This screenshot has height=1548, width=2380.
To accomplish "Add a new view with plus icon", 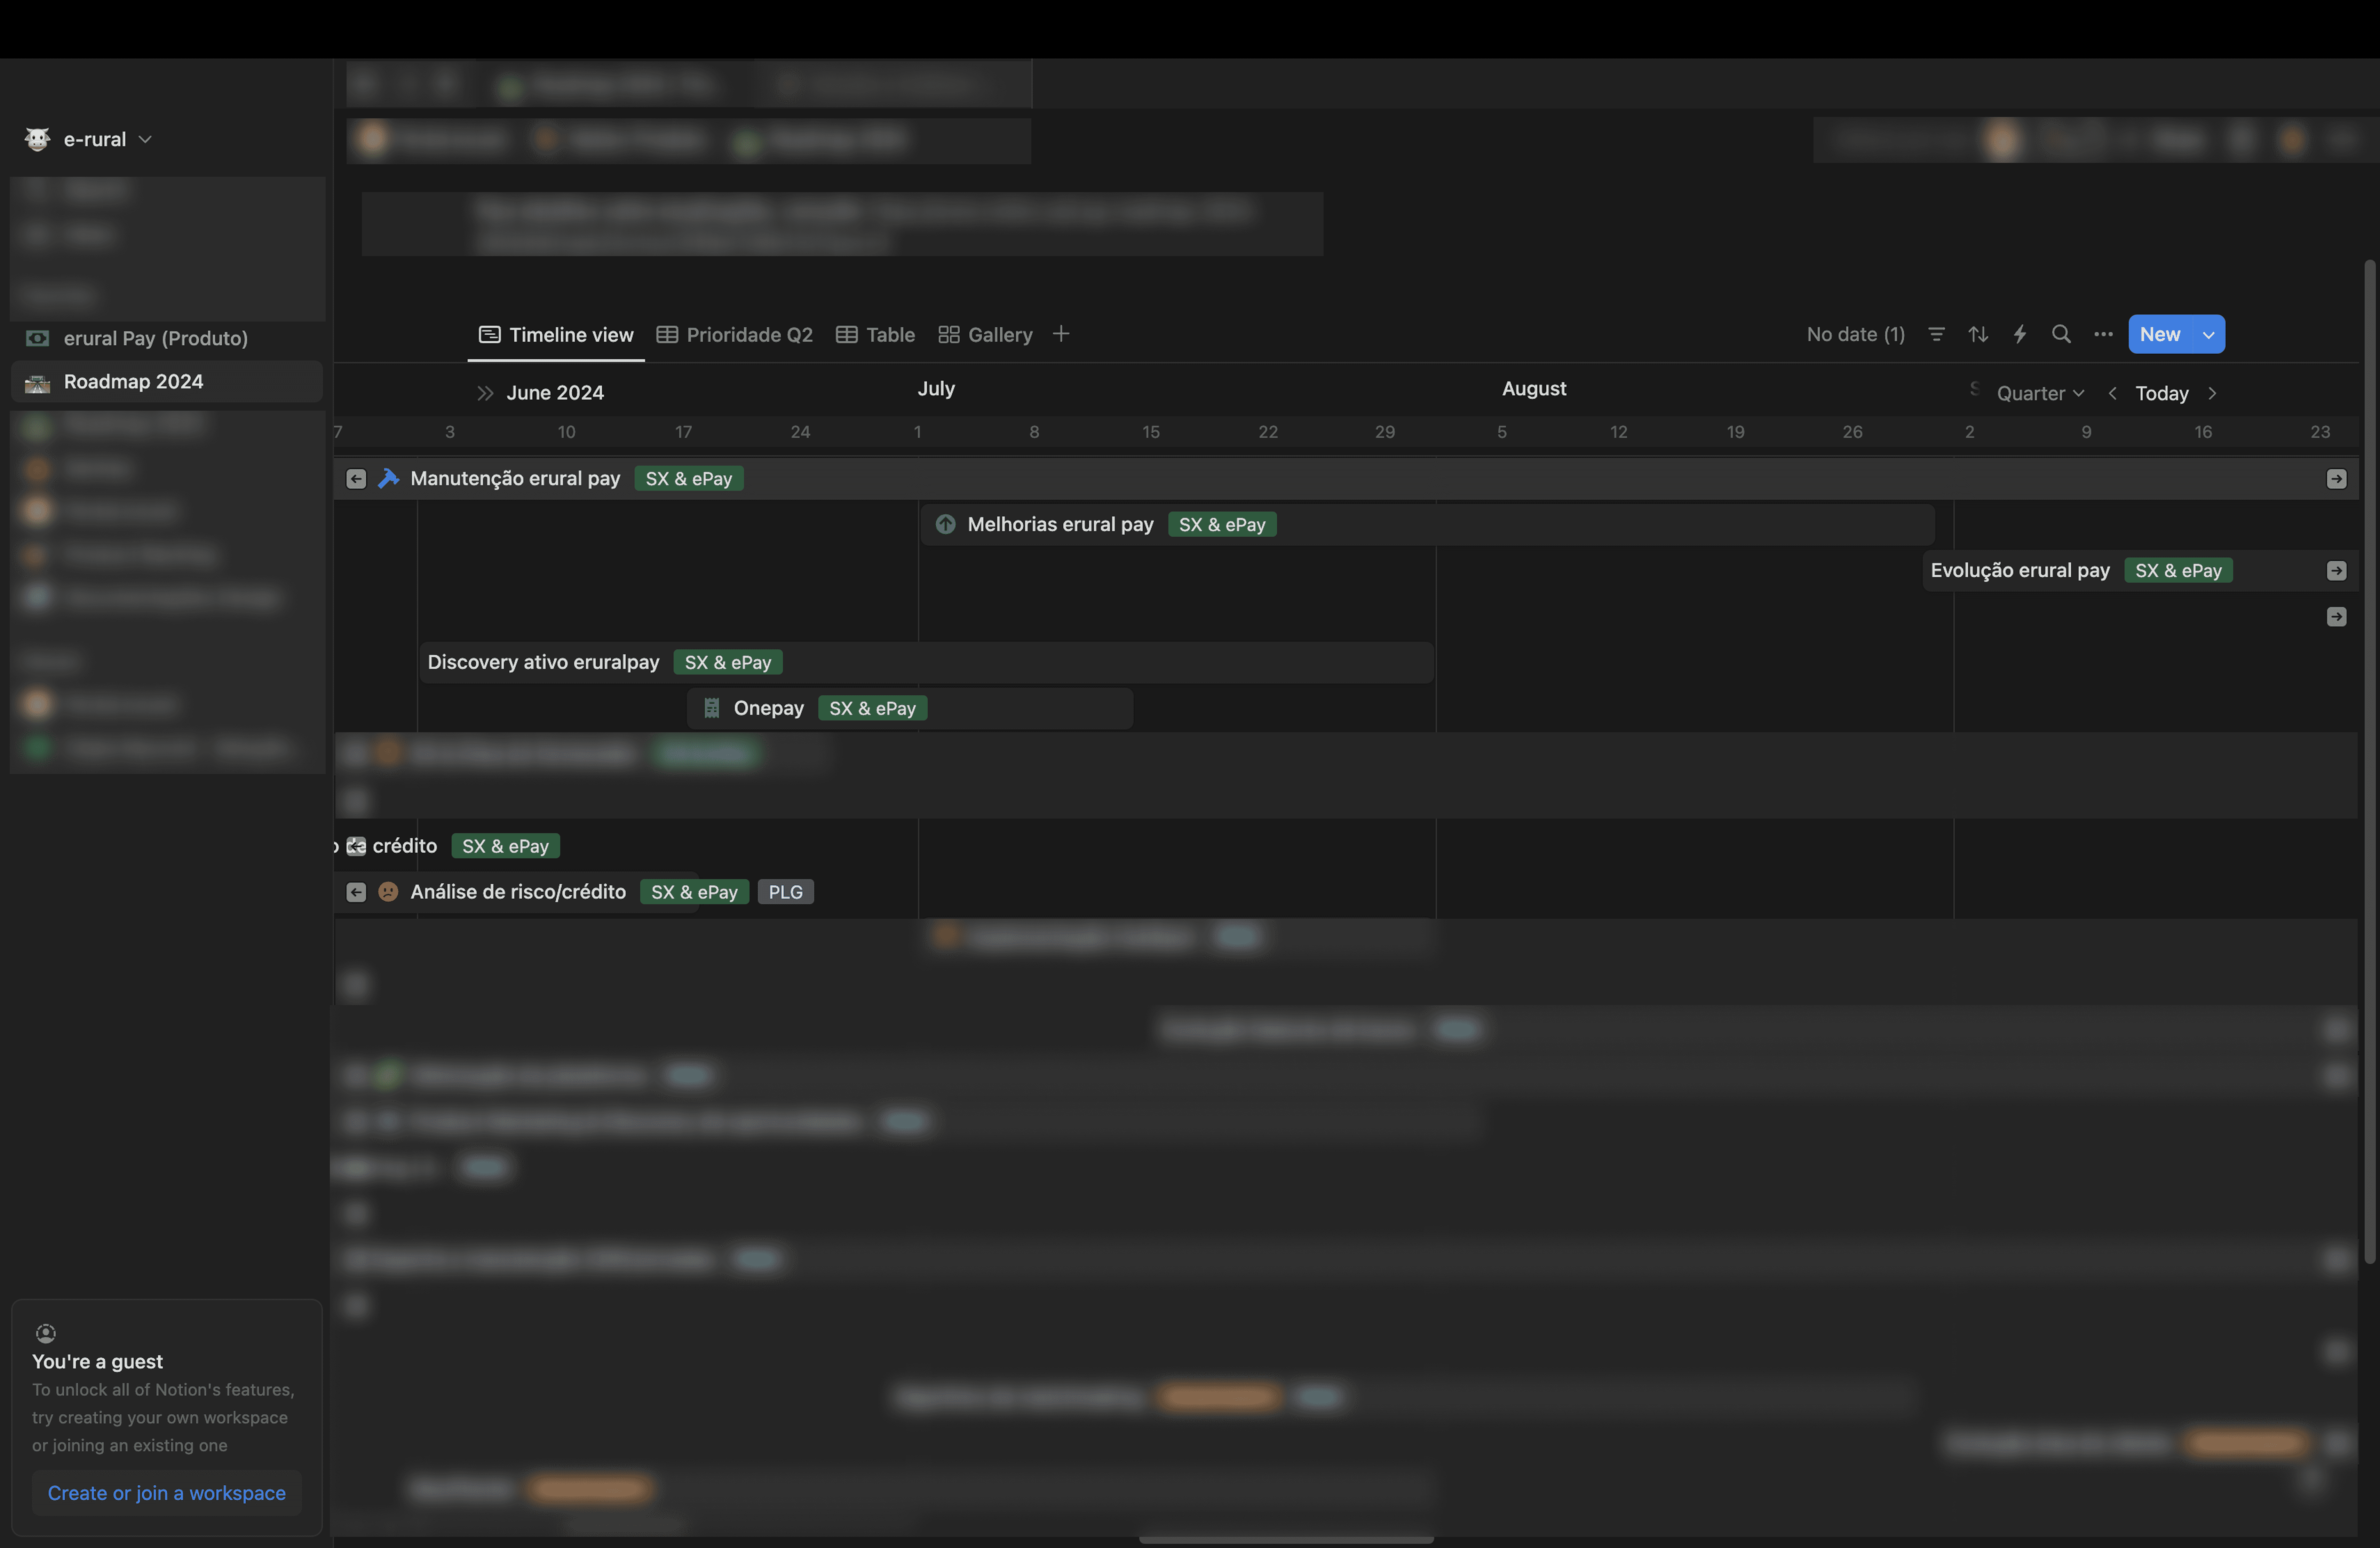I will pos(1061,334).
